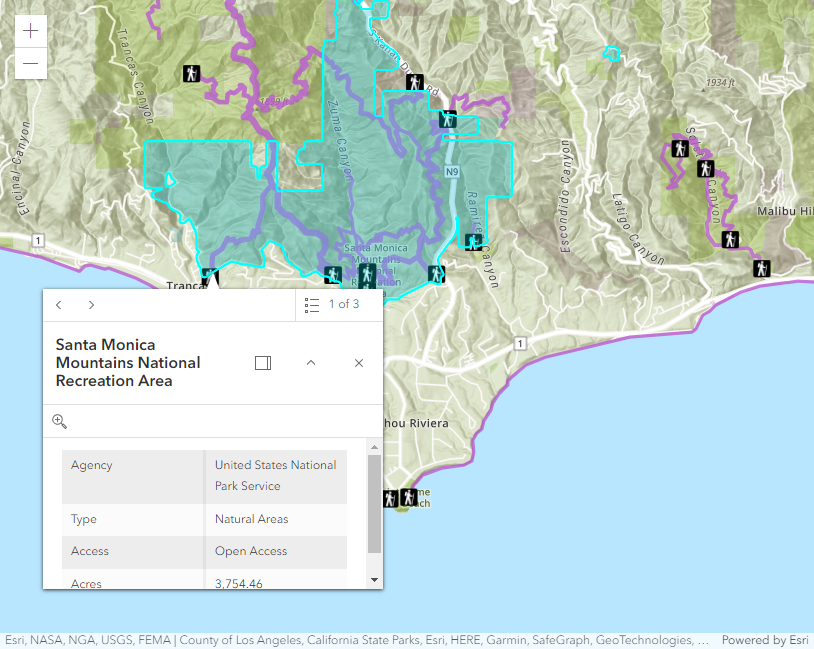Close the Santa Monica Mountains popup
The width and height of the screenshot is (814, 649).
tap(359, 363)
